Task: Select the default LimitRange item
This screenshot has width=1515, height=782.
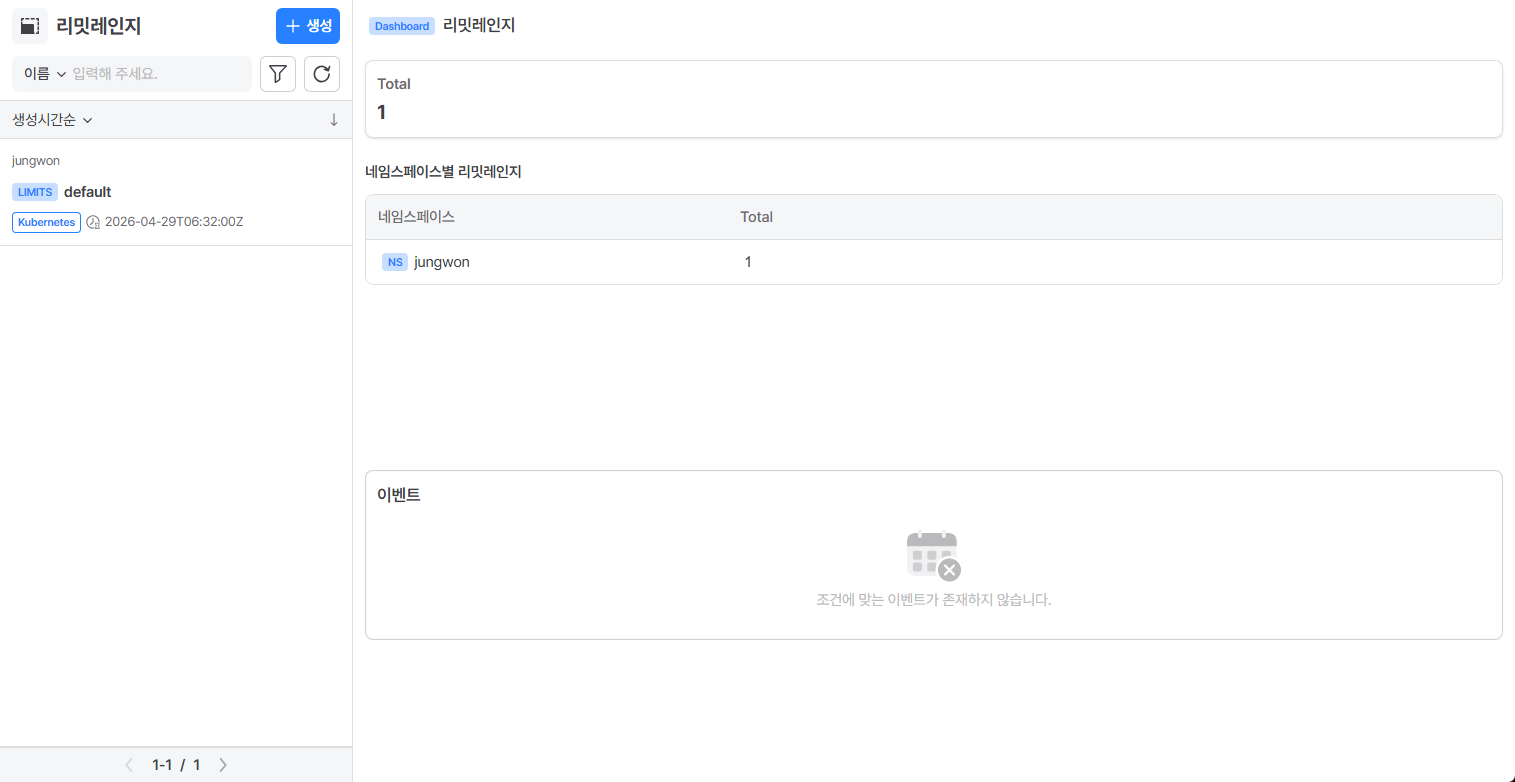Action: [176, 192]
